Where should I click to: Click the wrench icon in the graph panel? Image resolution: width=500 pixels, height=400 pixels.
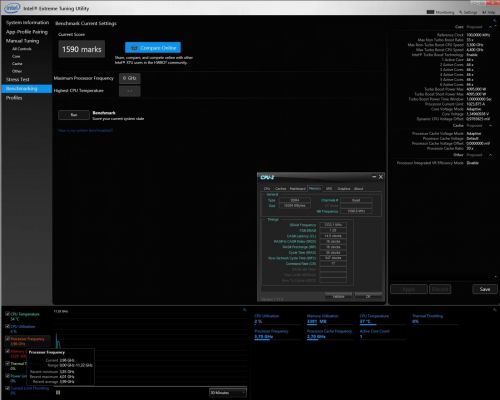point(244,310)
